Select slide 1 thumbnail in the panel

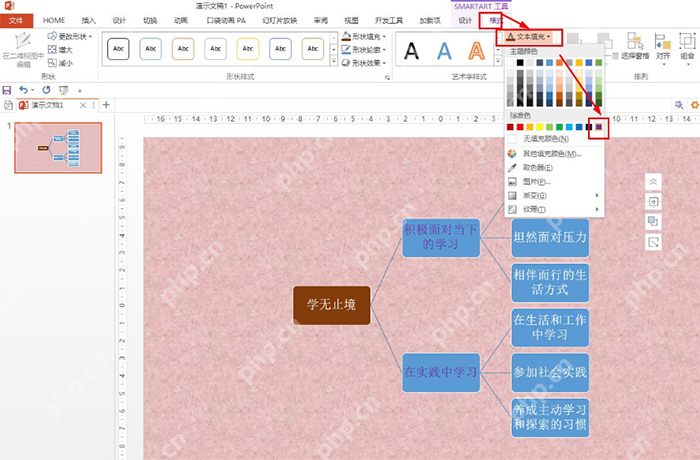tap(58, 148)
